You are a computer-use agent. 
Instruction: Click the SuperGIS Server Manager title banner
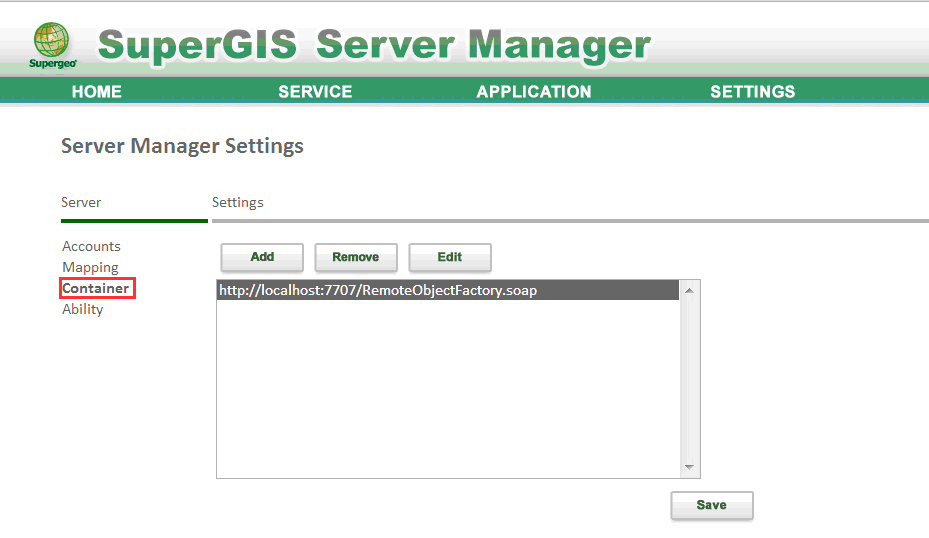pyautogui.click(x=374, y=45)
